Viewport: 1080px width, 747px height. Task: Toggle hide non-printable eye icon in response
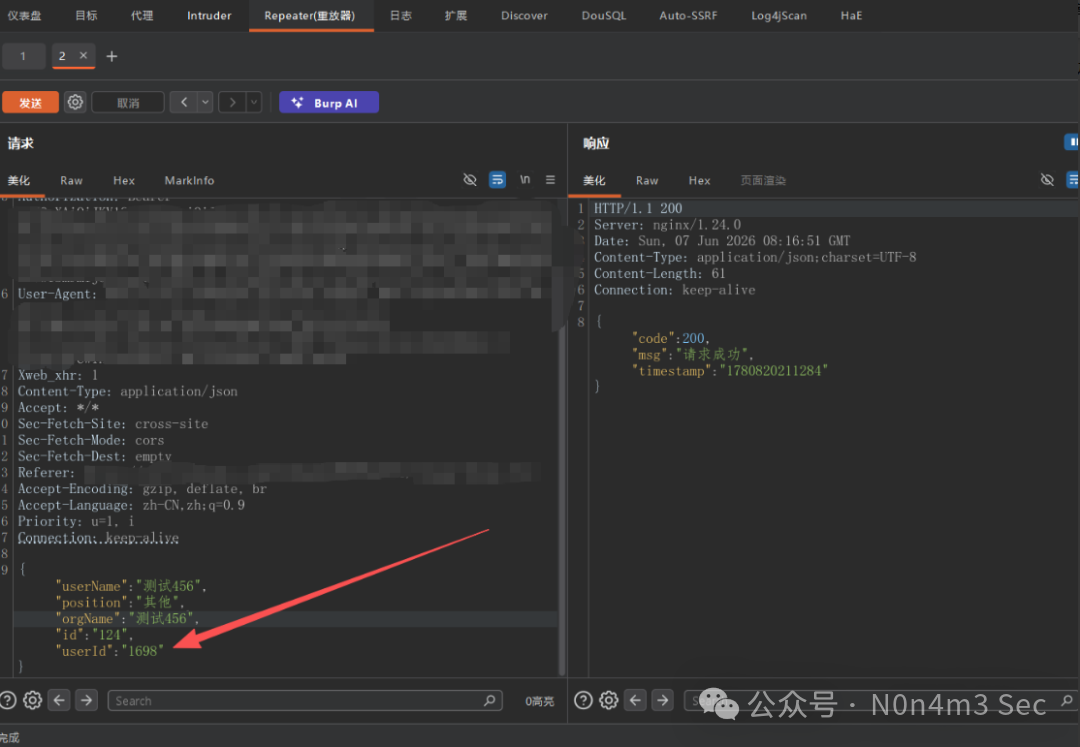tap(1047, 180)
